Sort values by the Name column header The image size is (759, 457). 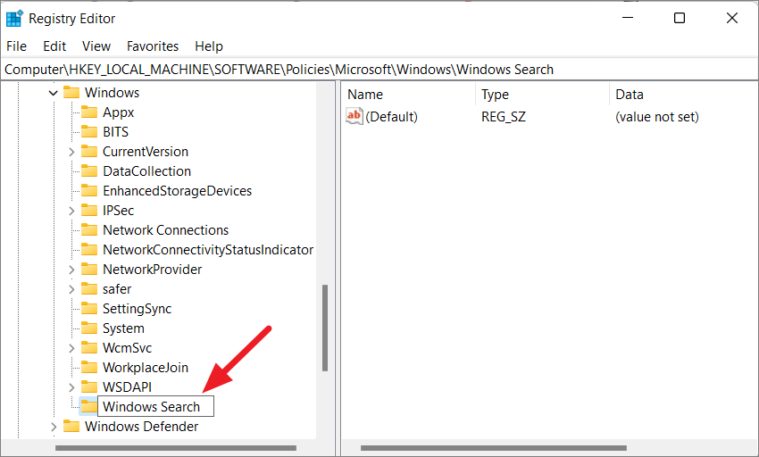tap(409, 94)
